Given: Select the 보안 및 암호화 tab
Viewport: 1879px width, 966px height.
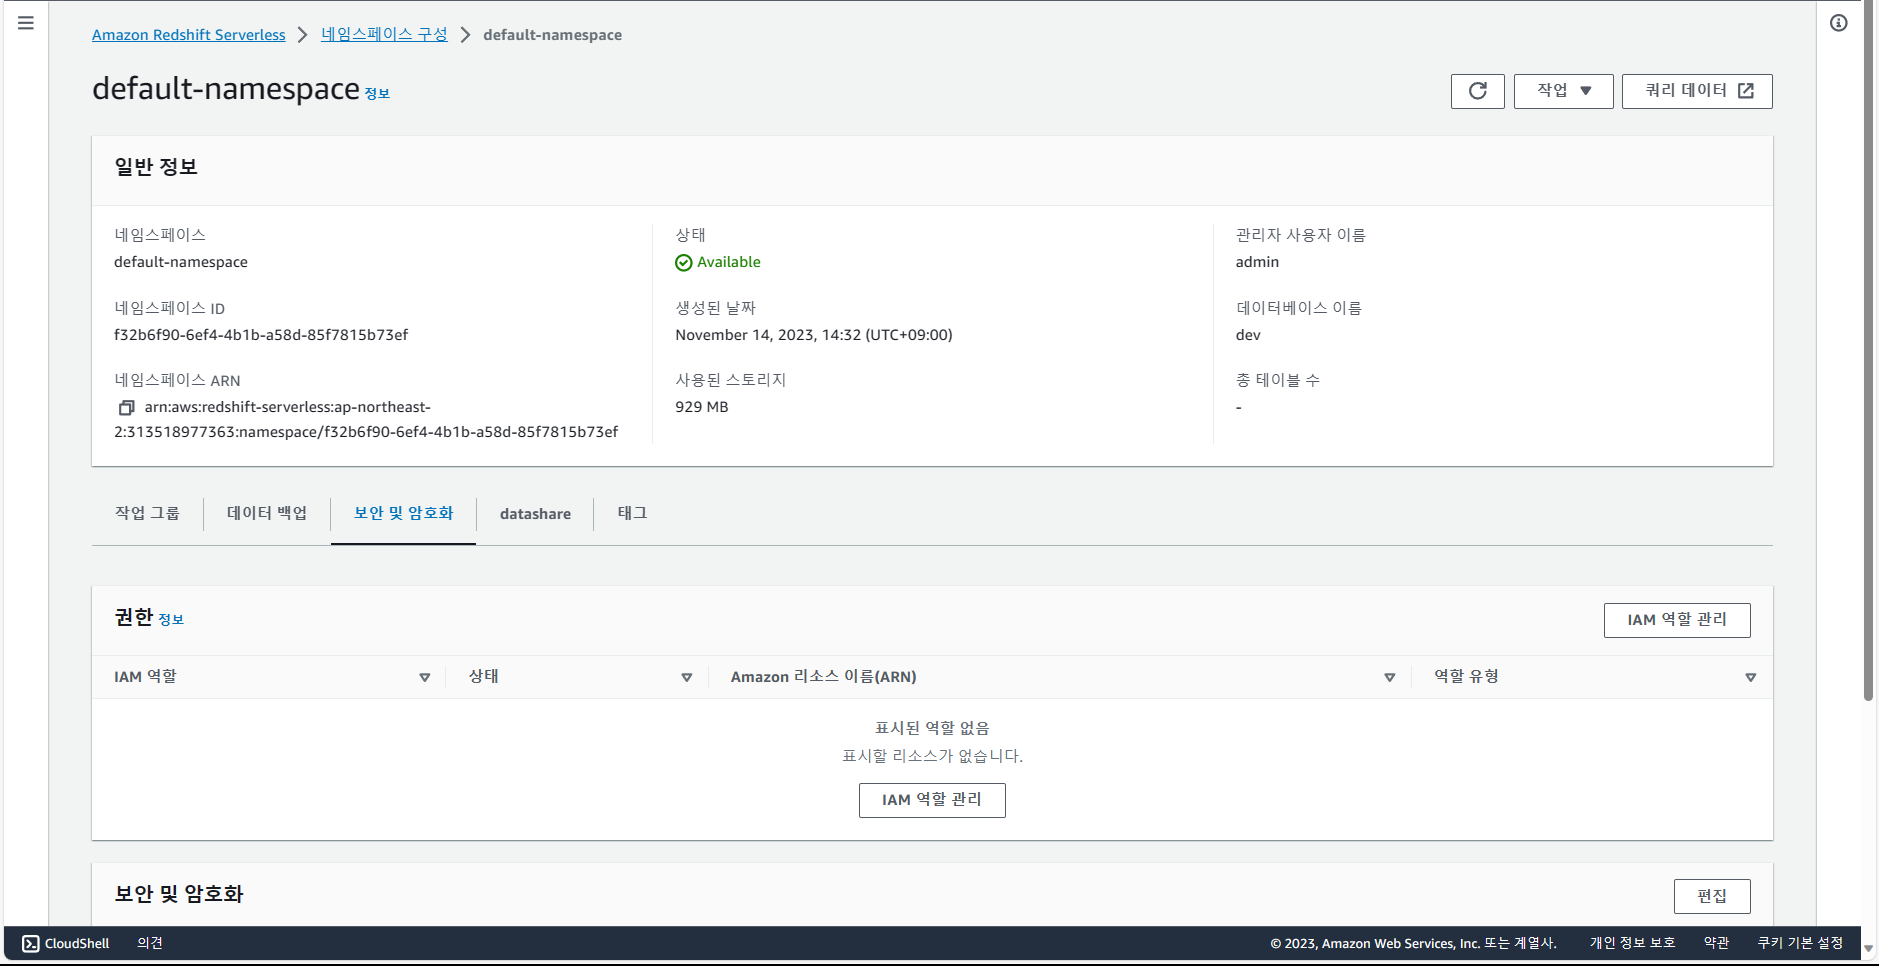Looking at the screenshot, I should pyautogui.click(x=403, y=513).
